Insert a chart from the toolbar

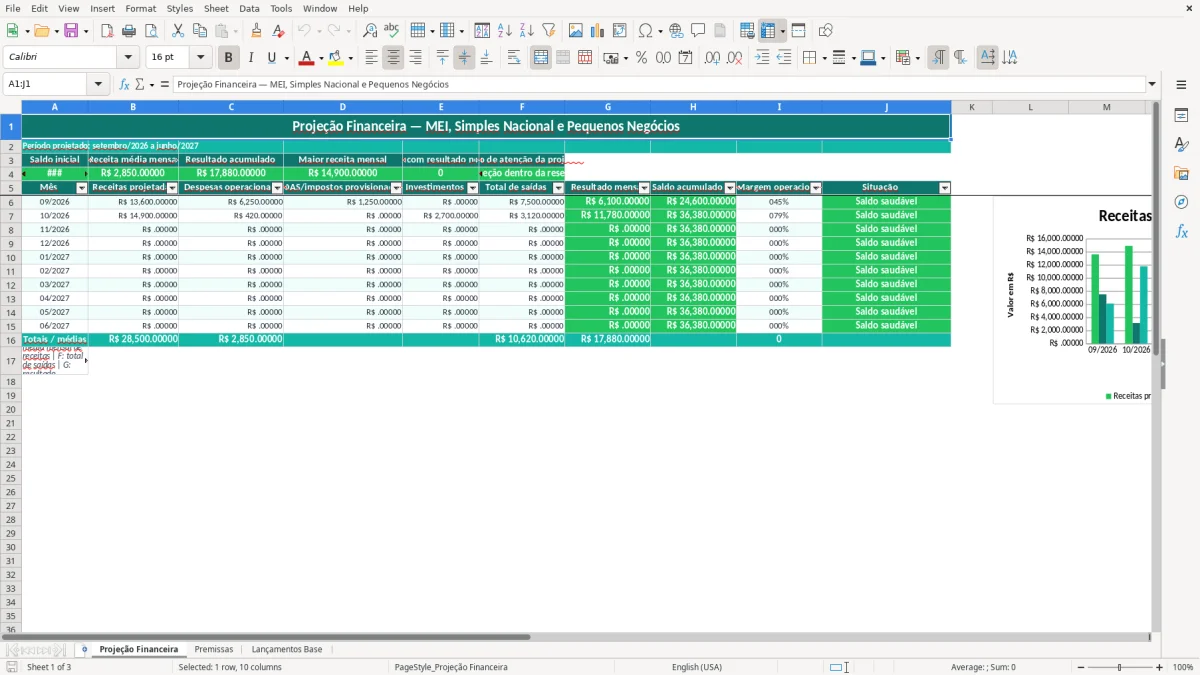598,31
